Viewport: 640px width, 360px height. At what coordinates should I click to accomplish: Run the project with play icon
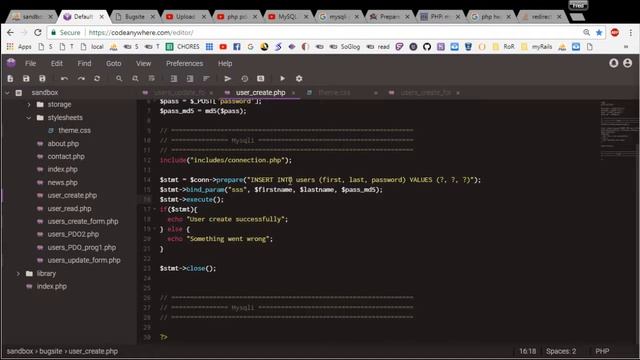click(282, 78)
